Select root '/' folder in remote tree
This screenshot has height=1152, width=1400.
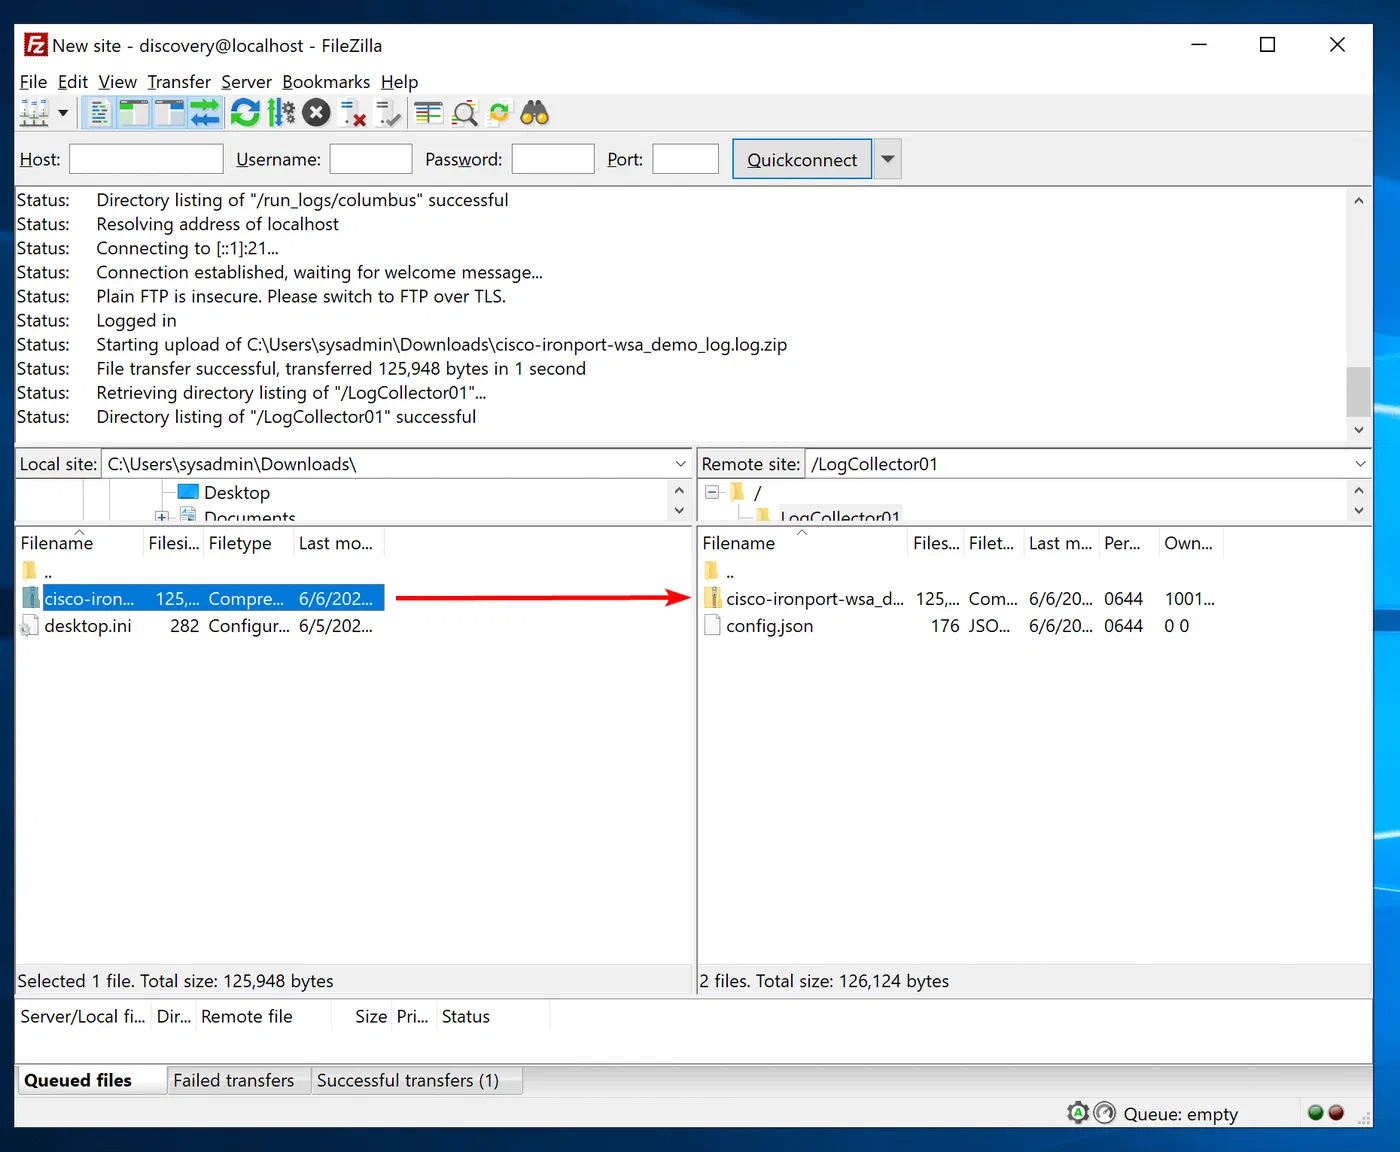[757, 492]
